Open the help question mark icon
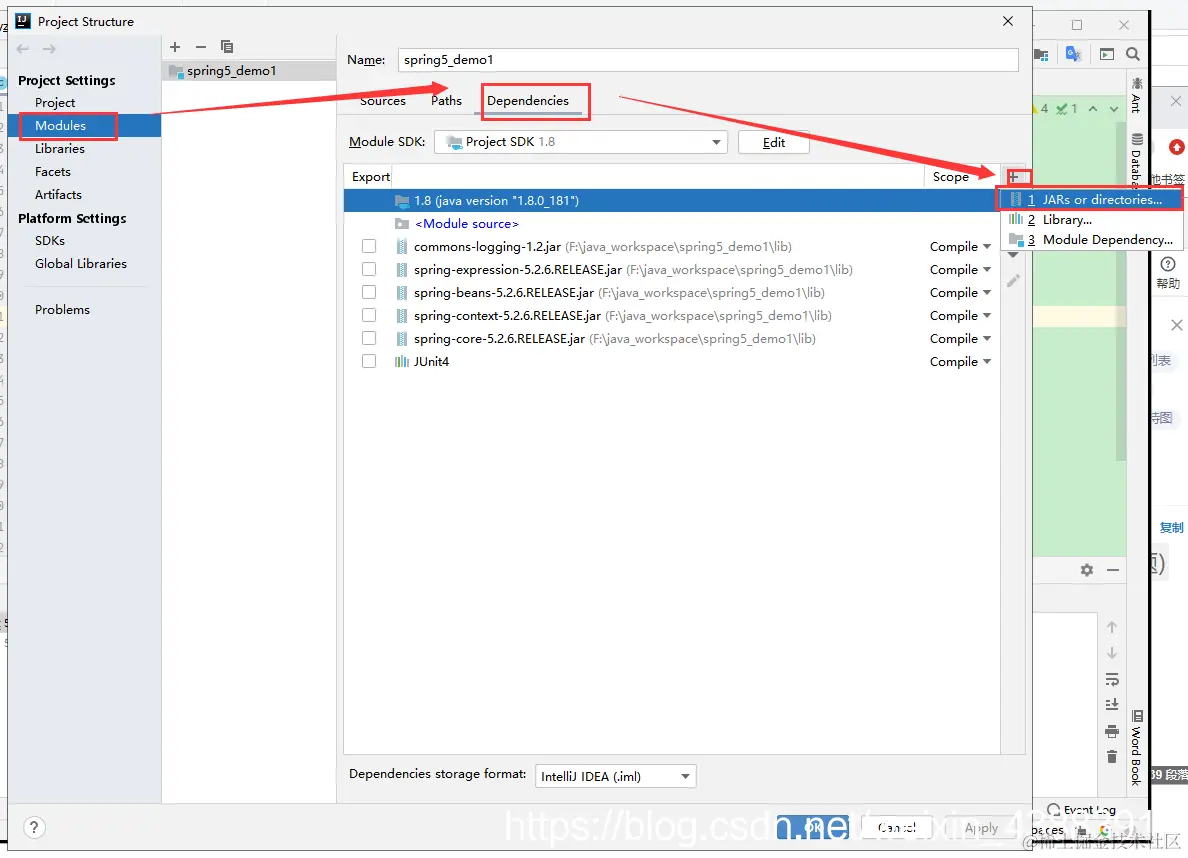1188x858 pixels. (x=1168, y=265)
